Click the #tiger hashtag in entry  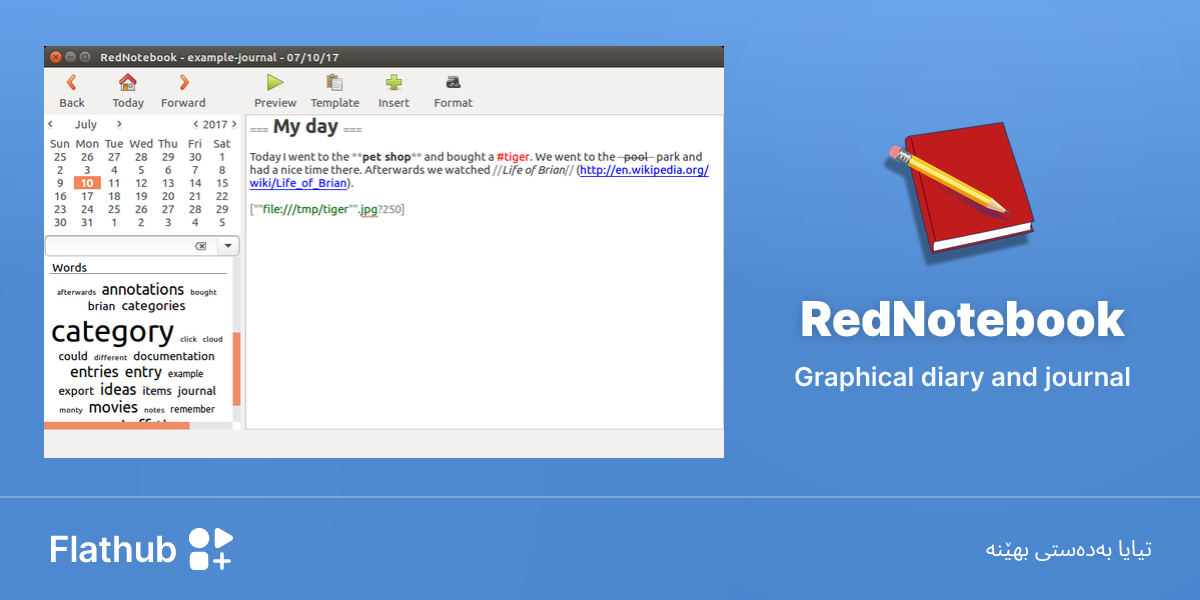click(513, 157)
